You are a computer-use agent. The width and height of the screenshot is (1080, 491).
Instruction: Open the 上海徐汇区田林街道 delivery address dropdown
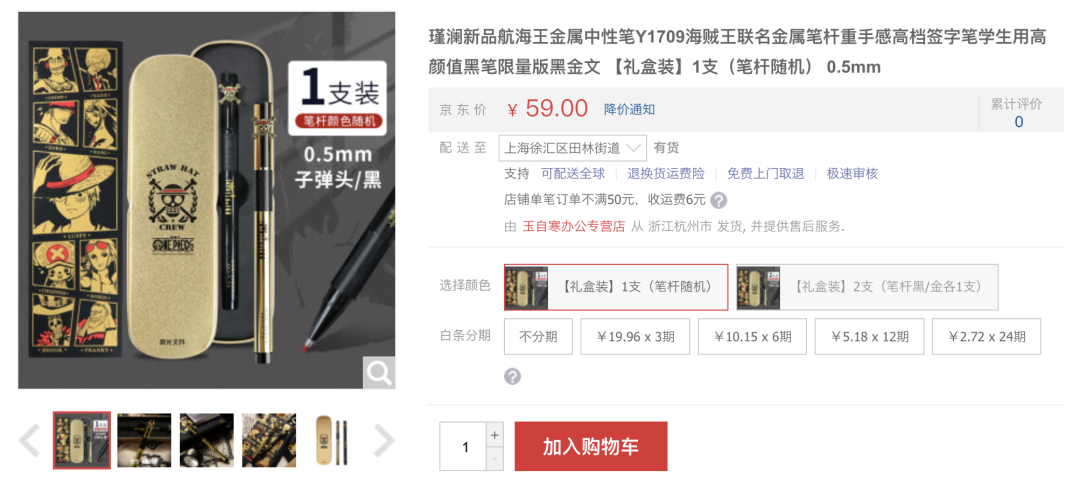(x=572, y=147)
